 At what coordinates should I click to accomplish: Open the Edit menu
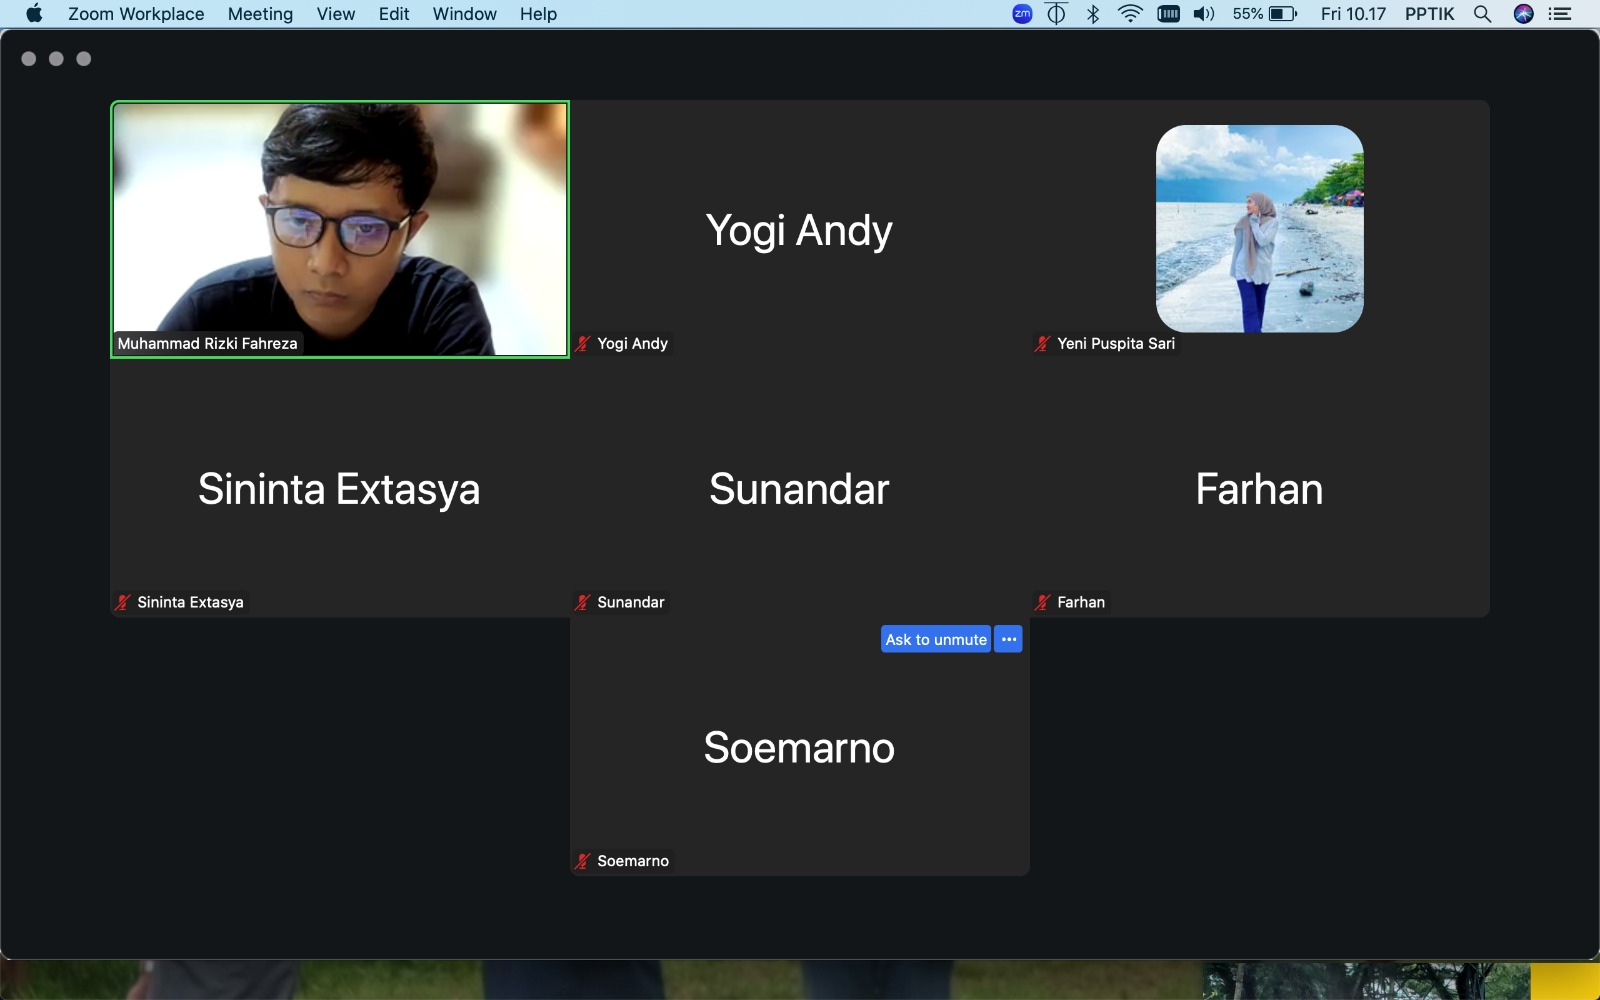point(394,14)
